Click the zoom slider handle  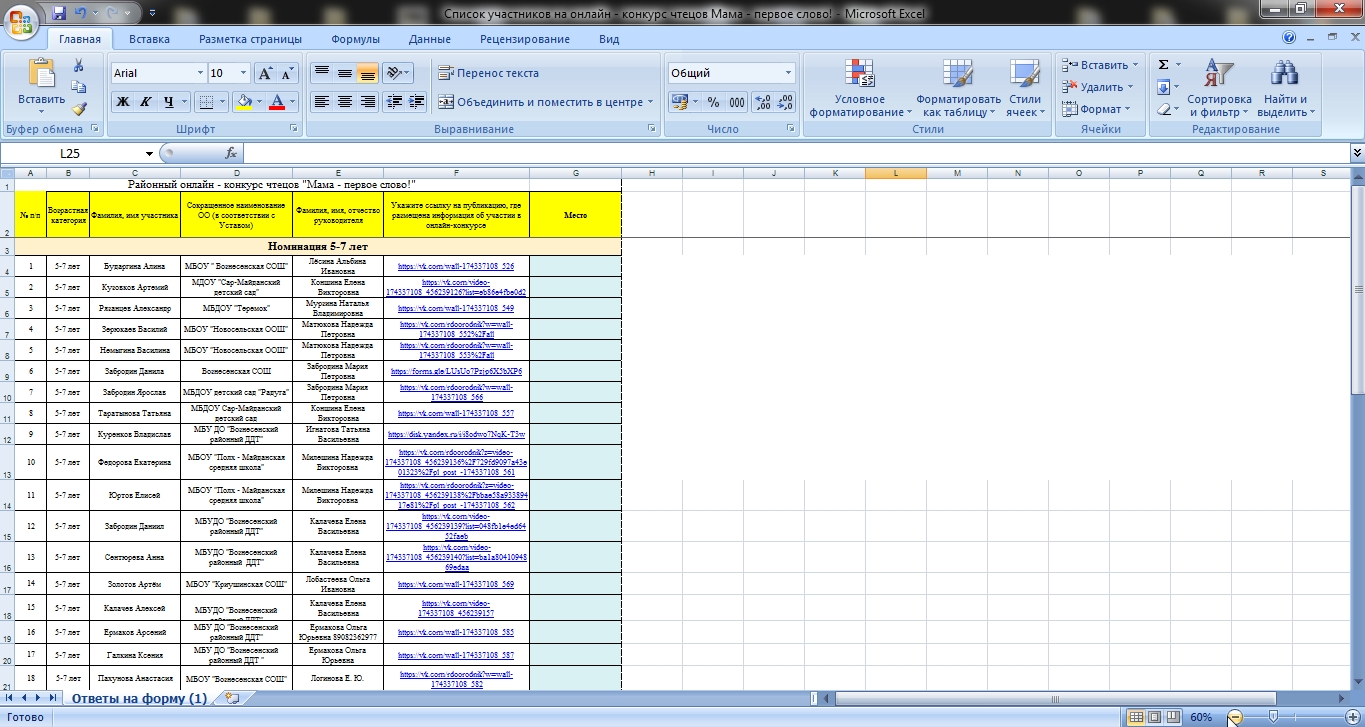coord(1272,717)
